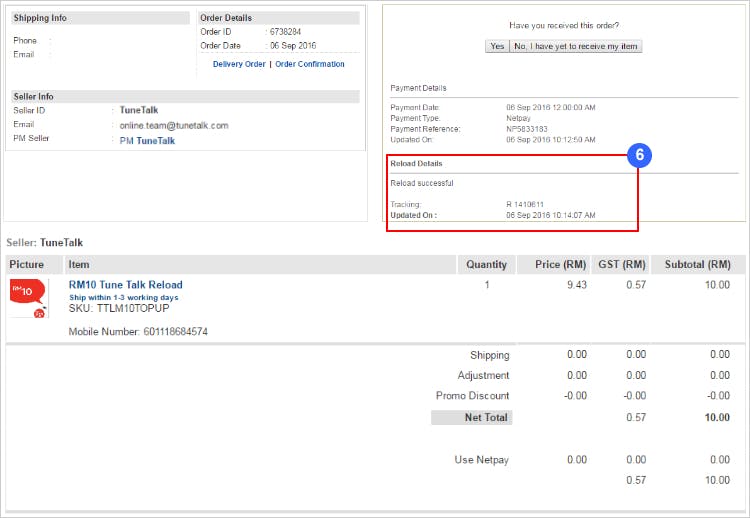Click the bold Net Total amount 10.00
The image size is (750, 518).
(x=717, y=418)
